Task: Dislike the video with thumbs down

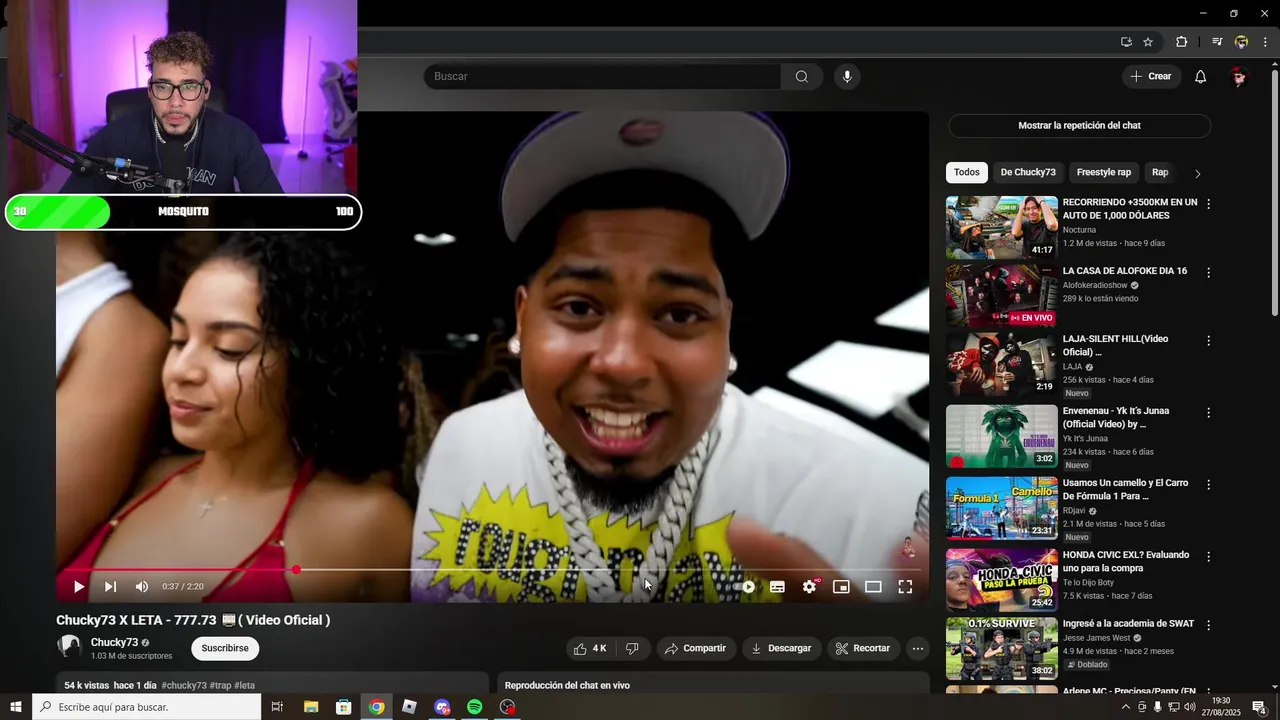Action: (x=632, y=649)
